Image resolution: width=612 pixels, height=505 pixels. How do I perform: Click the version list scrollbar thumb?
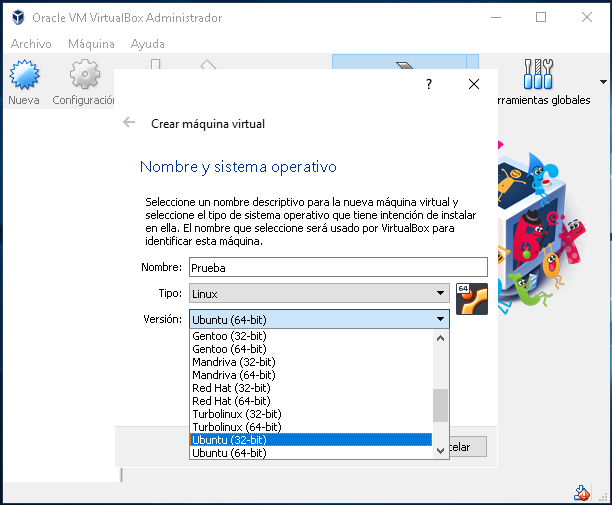coord(441,405)
